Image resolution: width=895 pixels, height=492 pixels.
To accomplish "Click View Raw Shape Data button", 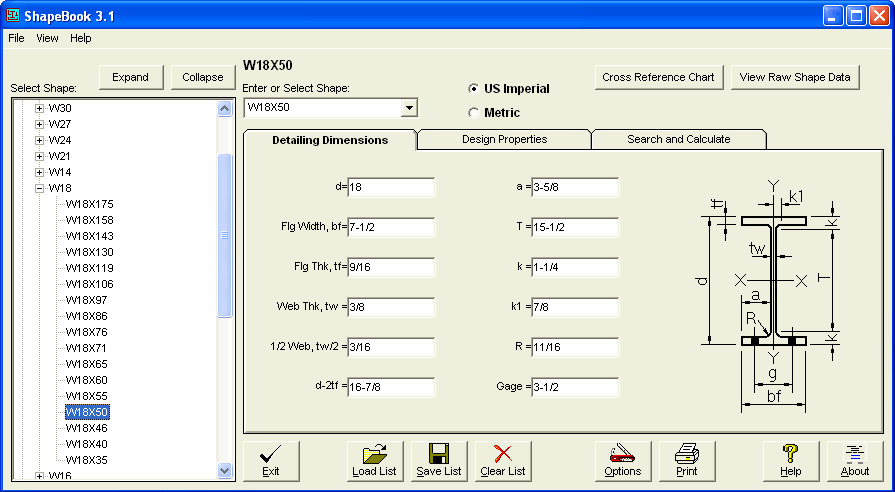I will pyautogui.click(x=795, y=77).
